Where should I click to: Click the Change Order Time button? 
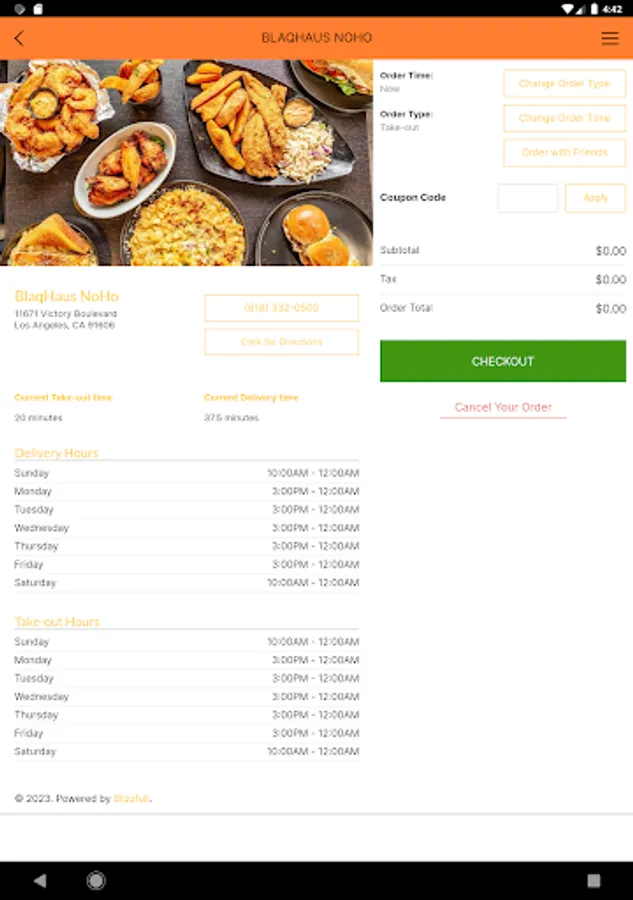click(564, 118)
